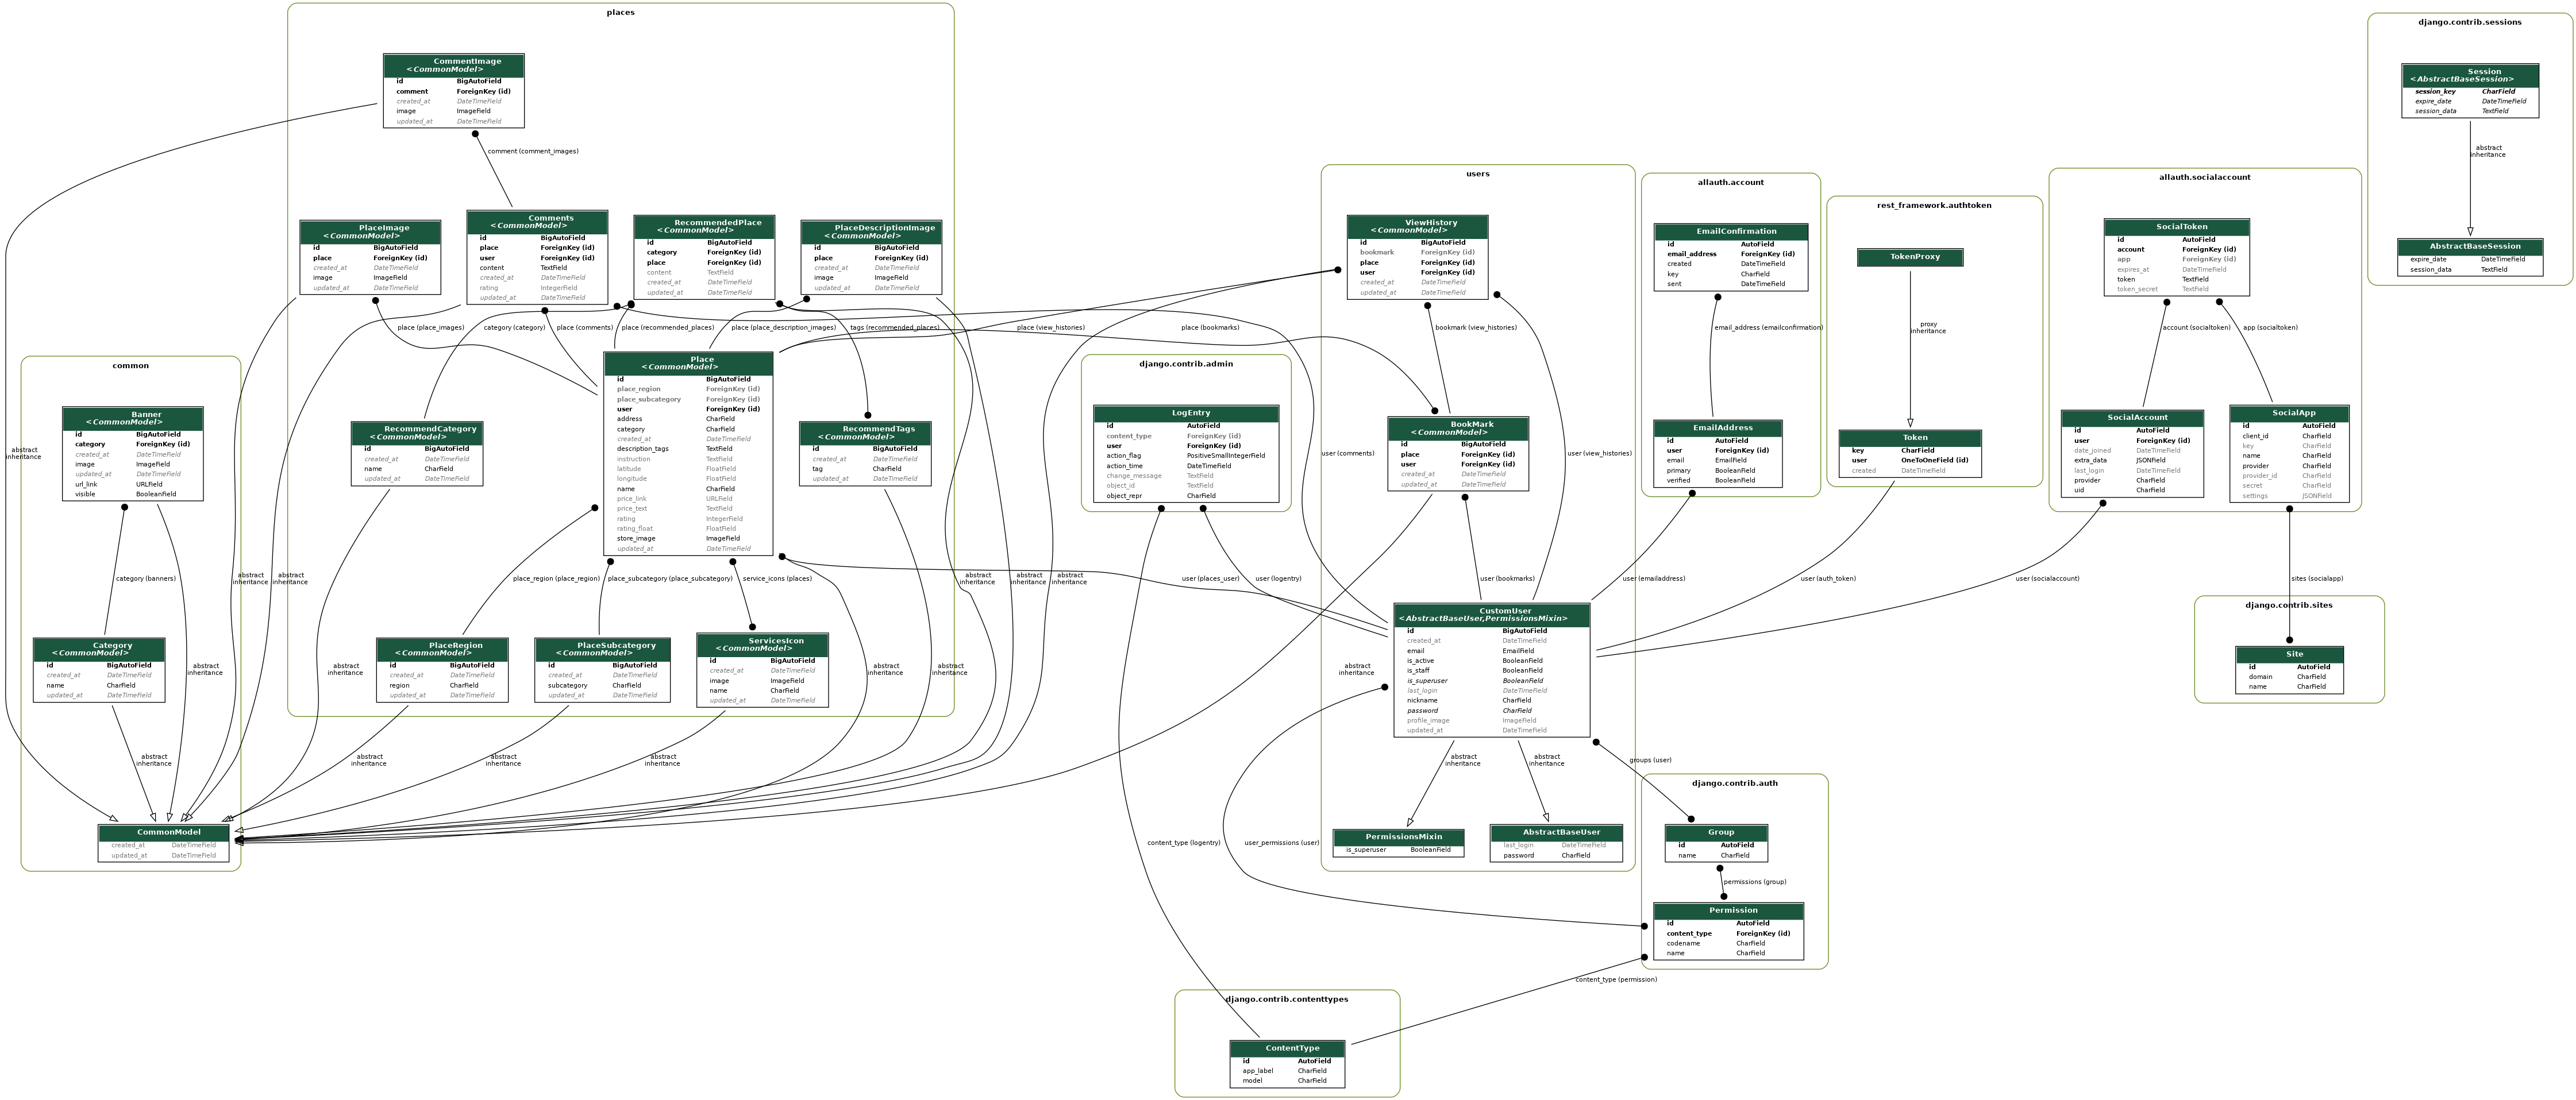2576x1100 pixels.
Task: Click the 'bookmark (view_histories)' edge label
Action: [1476, 328]
